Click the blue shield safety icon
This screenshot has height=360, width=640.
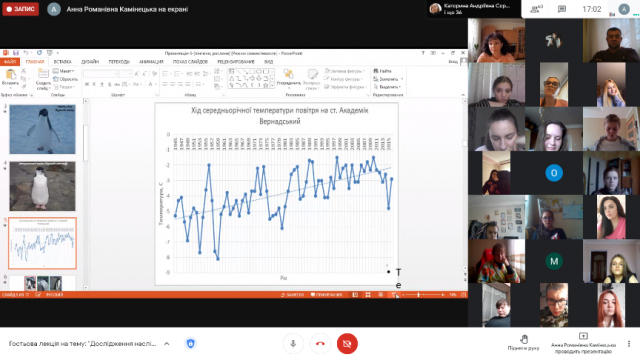click(190, 344)
